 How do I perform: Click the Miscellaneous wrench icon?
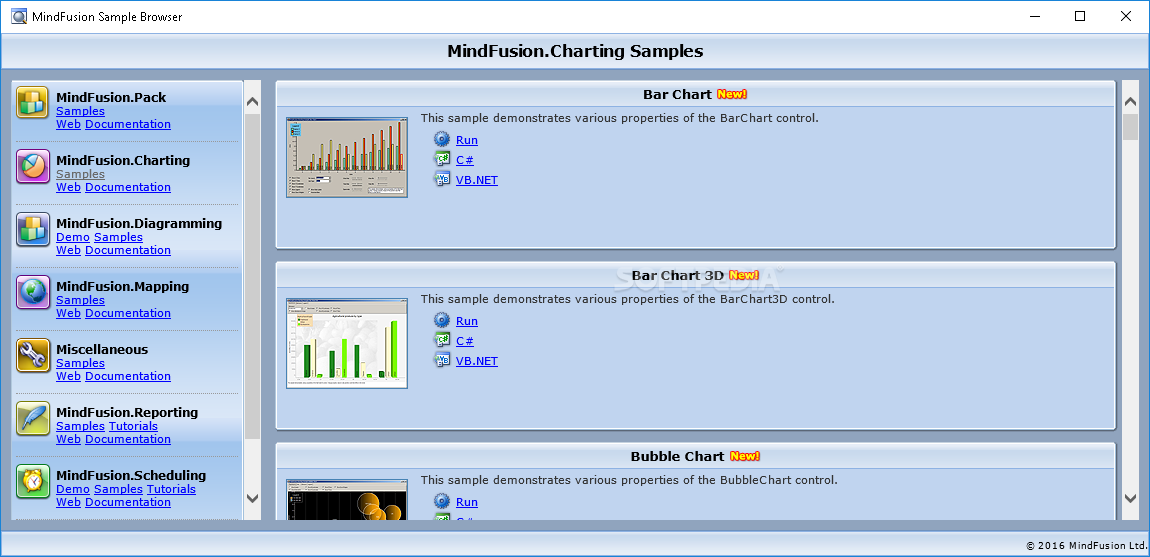pyautogui.click(x=33, y=355)
